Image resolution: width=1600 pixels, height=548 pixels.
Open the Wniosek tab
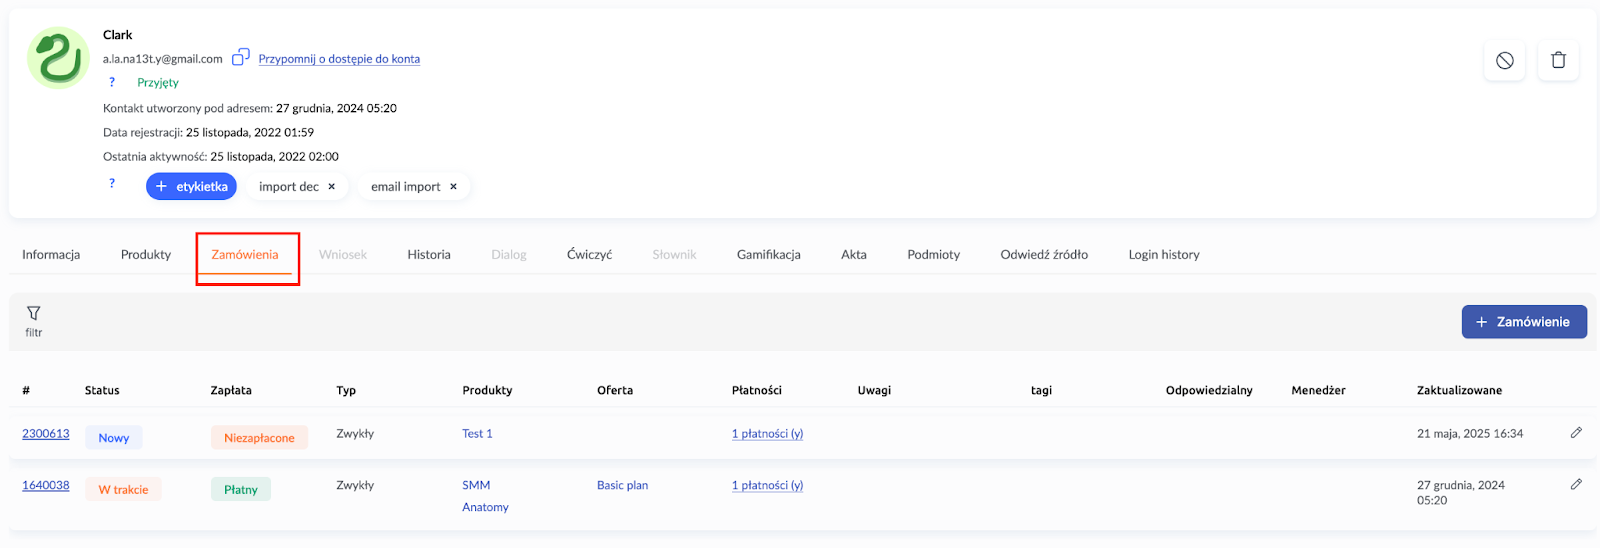click(343, 255)
